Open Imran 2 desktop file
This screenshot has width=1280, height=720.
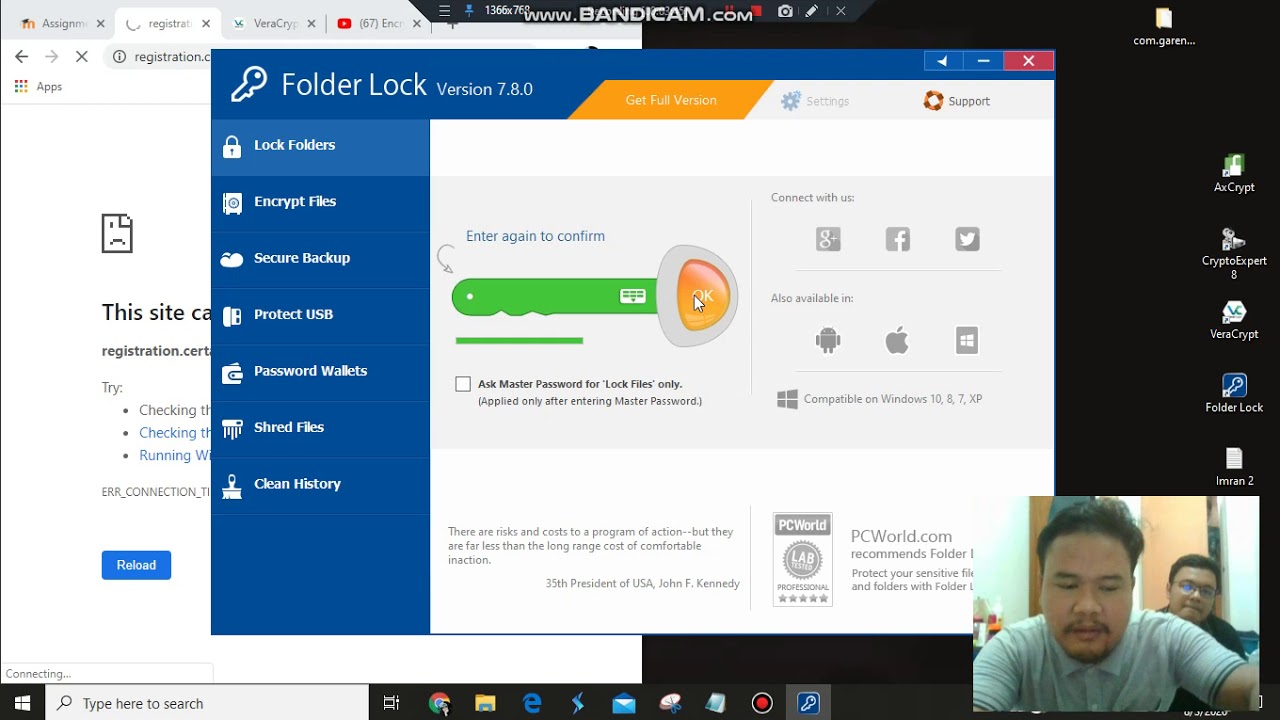1234,467
